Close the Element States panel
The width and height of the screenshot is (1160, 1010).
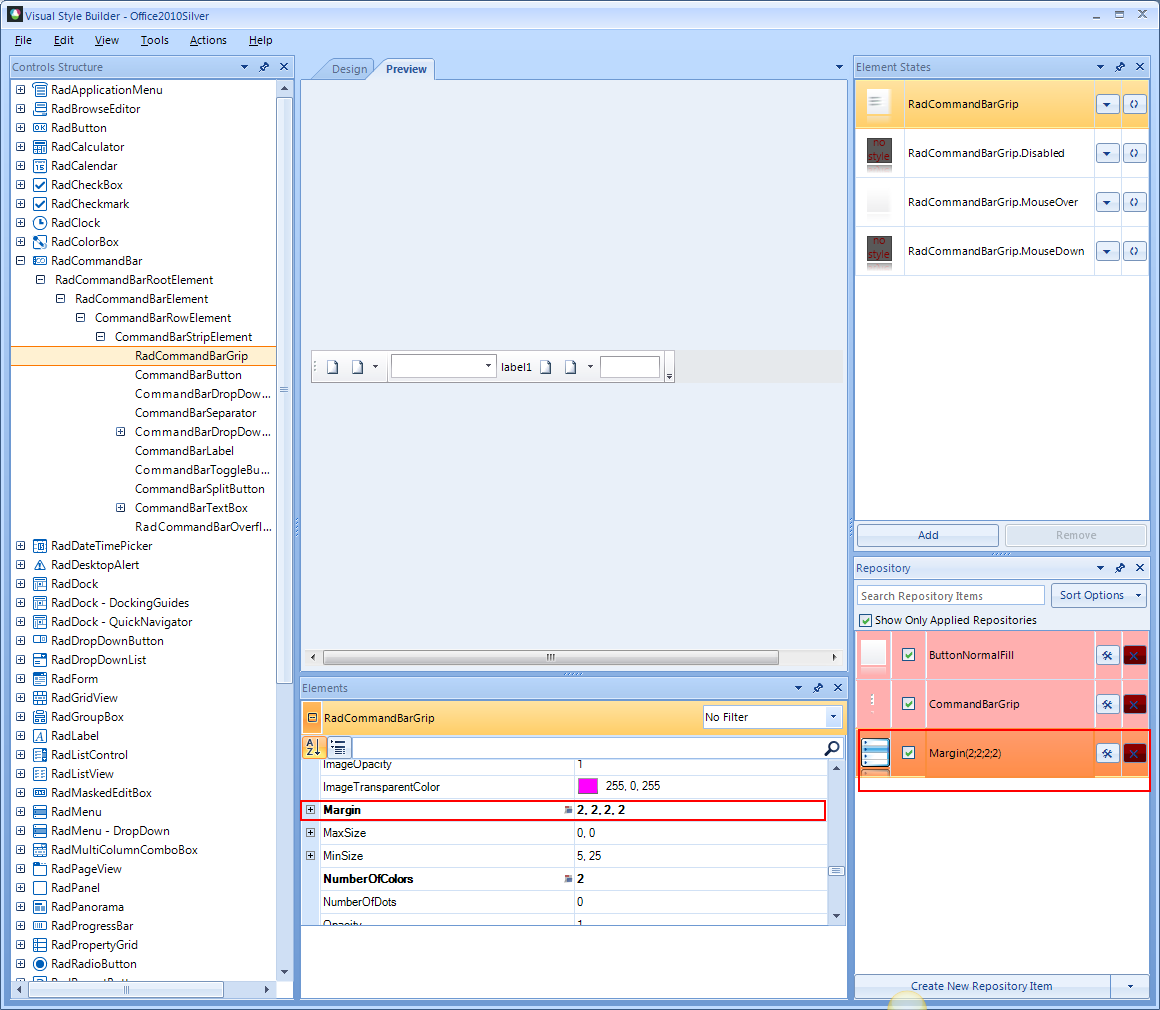[1140, 67]
